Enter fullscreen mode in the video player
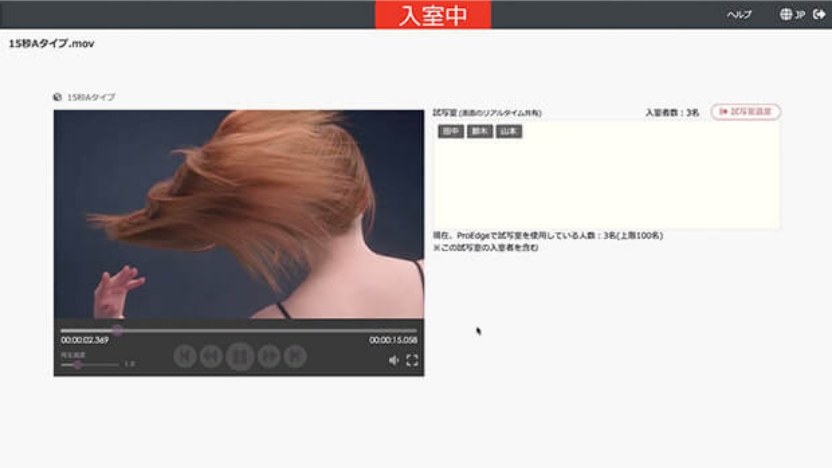 (x=412, y=360)
